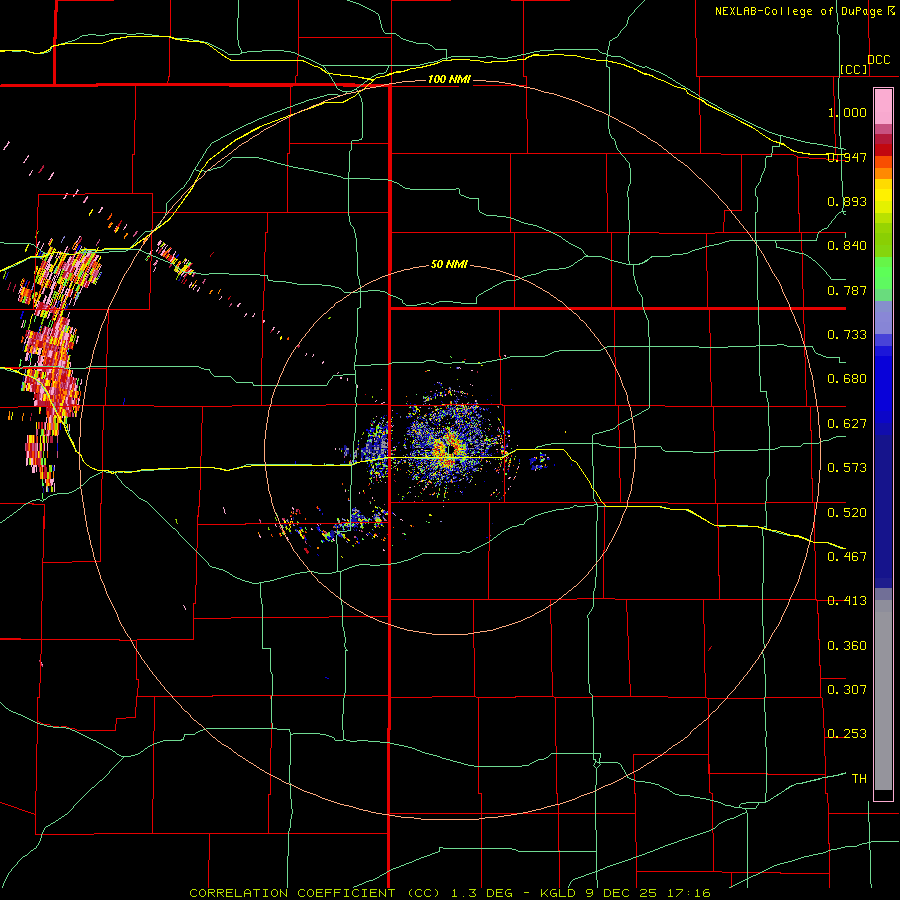Select the 0.627 color scale value
The image size is (900, 900).
coord(847,424)
